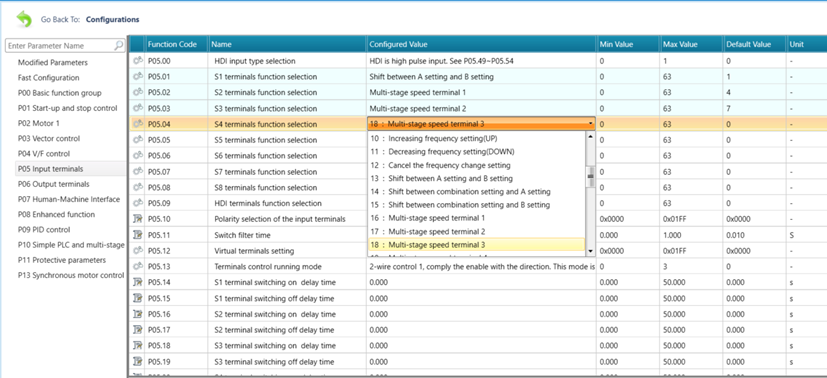This screenshot has width=827, height=378.
Task: Click the edit icon for P05.14
Action: [138, 282]
